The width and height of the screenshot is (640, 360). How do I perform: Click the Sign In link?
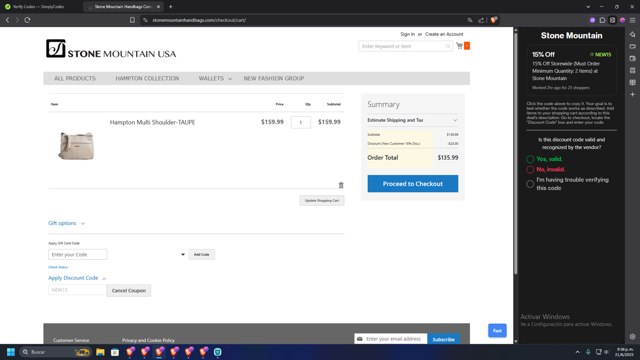407,34
